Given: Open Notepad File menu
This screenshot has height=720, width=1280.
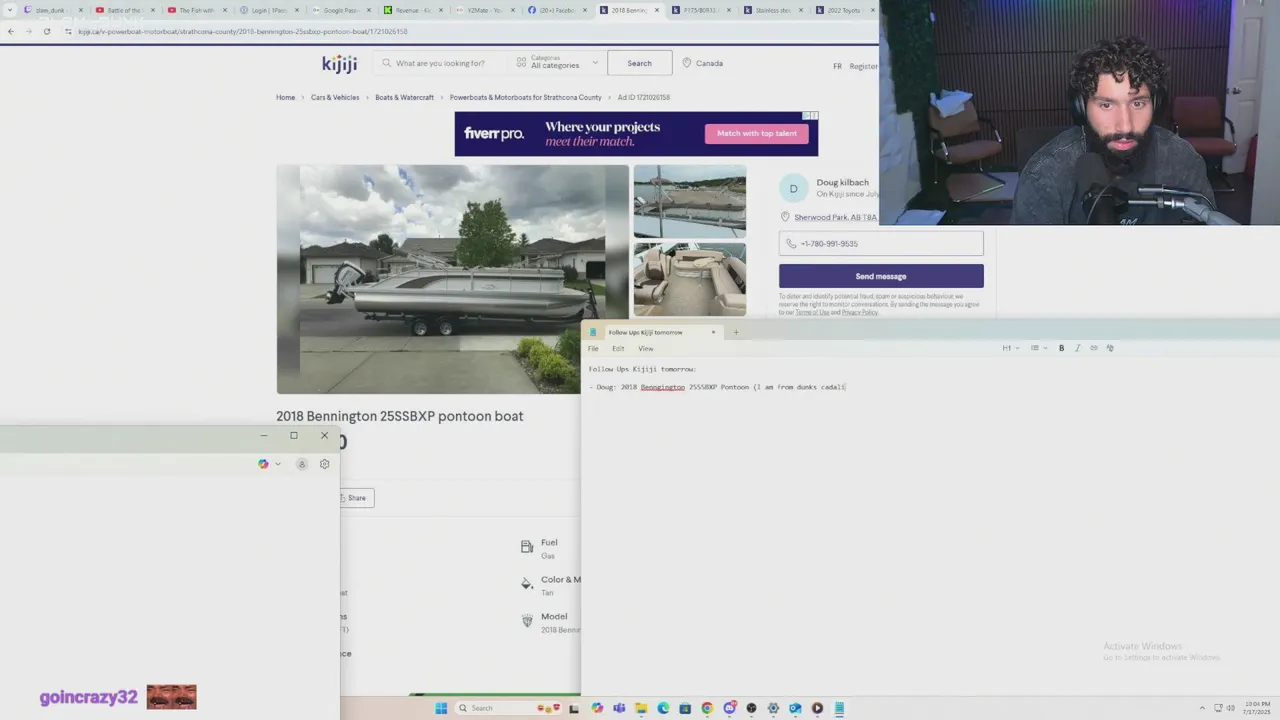Looking at the screenshot, I should 593,348.
